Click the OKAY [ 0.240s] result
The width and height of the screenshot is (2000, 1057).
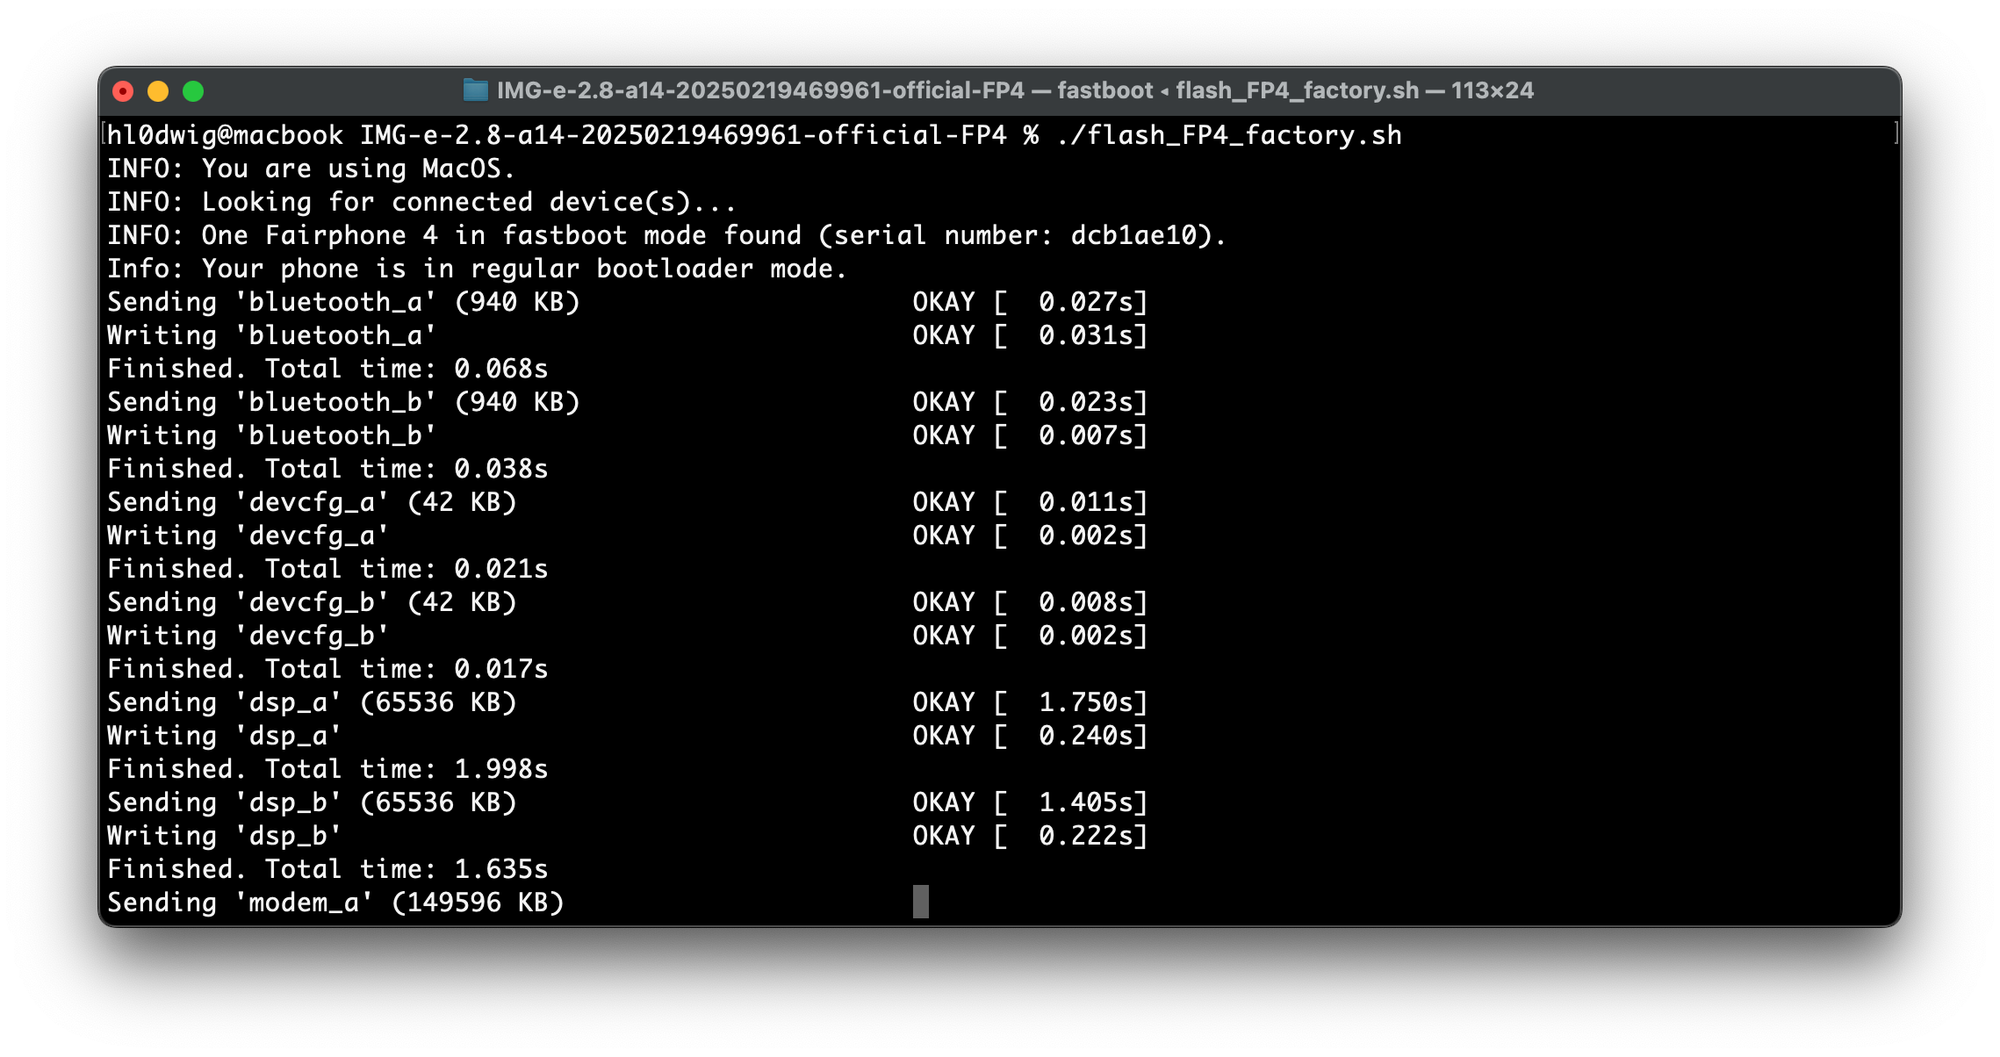[x=1030, y=736]
